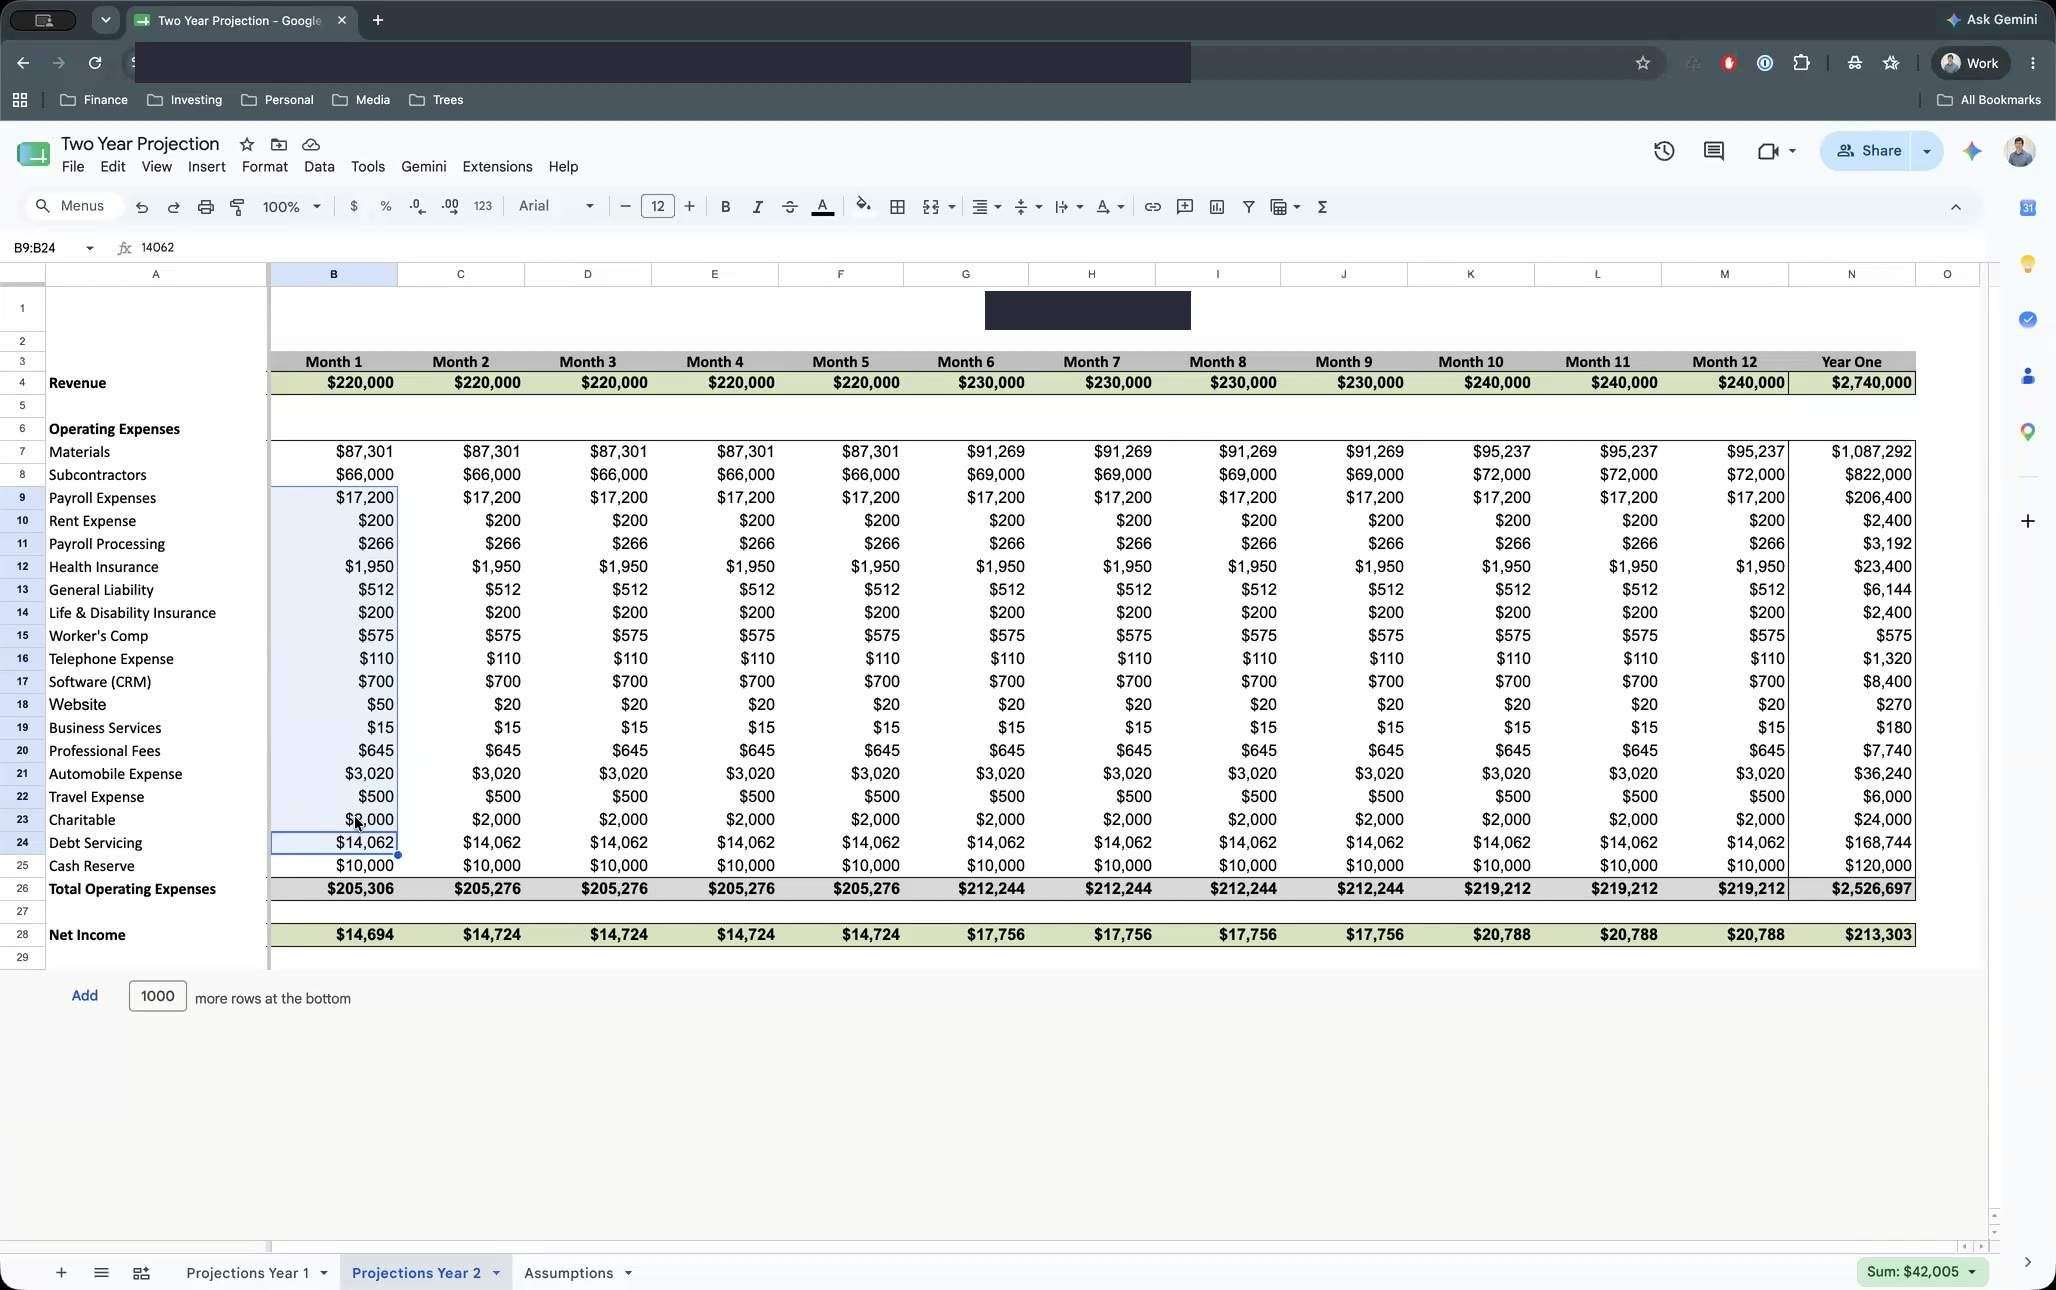Show all comments panel

(x=1714, y=151)
